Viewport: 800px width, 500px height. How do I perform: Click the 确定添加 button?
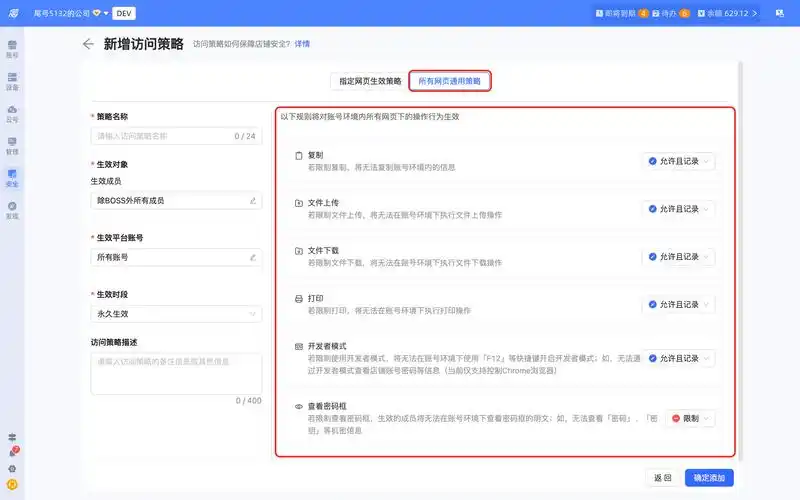(709, 478)
